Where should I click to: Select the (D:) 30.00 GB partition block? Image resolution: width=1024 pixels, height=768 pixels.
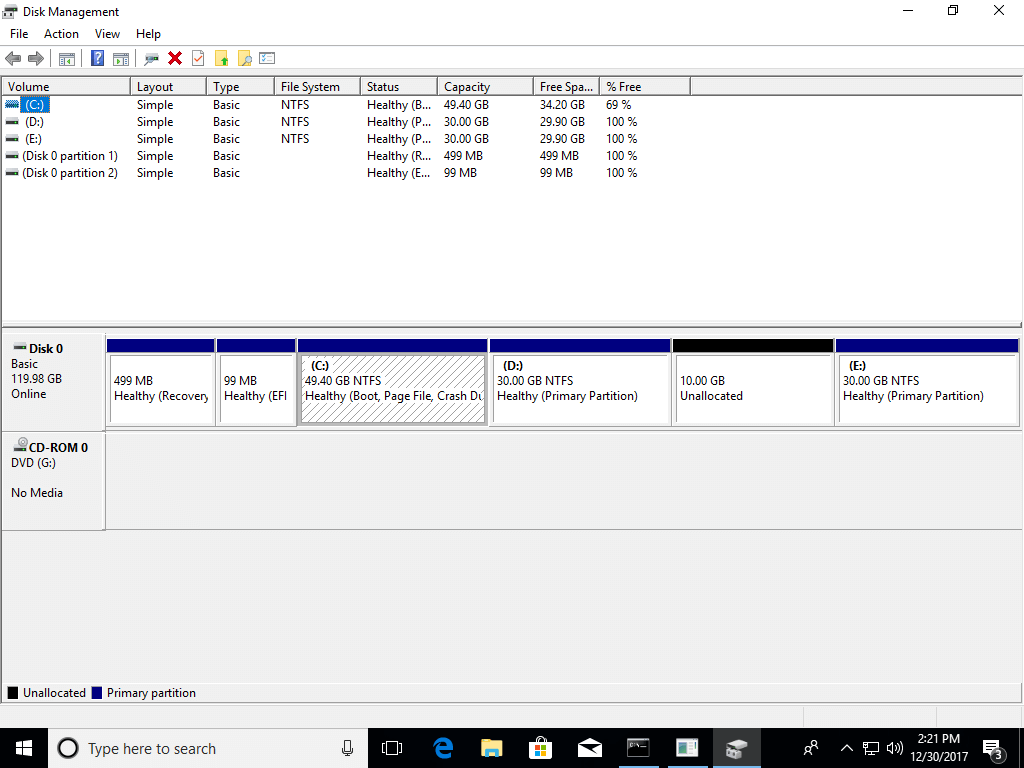(x=580, y=383)
